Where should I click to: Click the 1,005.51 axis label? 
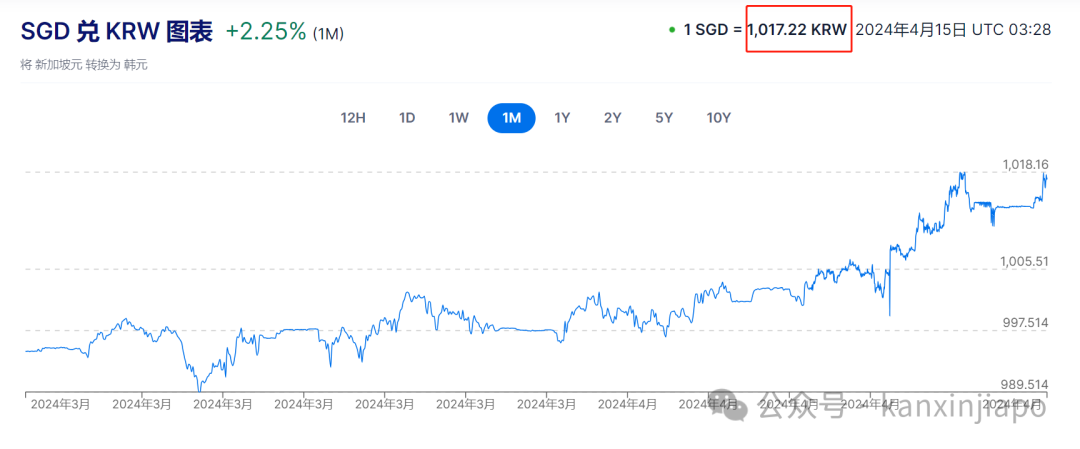(x=1024, y=261)
